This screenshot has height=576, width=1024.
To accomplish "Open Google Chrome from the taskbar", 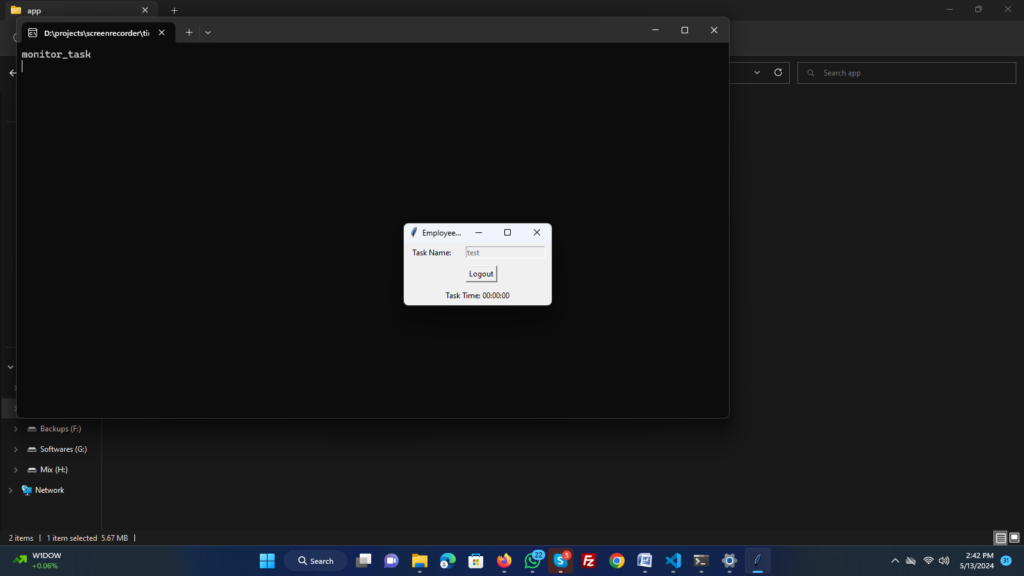I will tap(617, 561).
